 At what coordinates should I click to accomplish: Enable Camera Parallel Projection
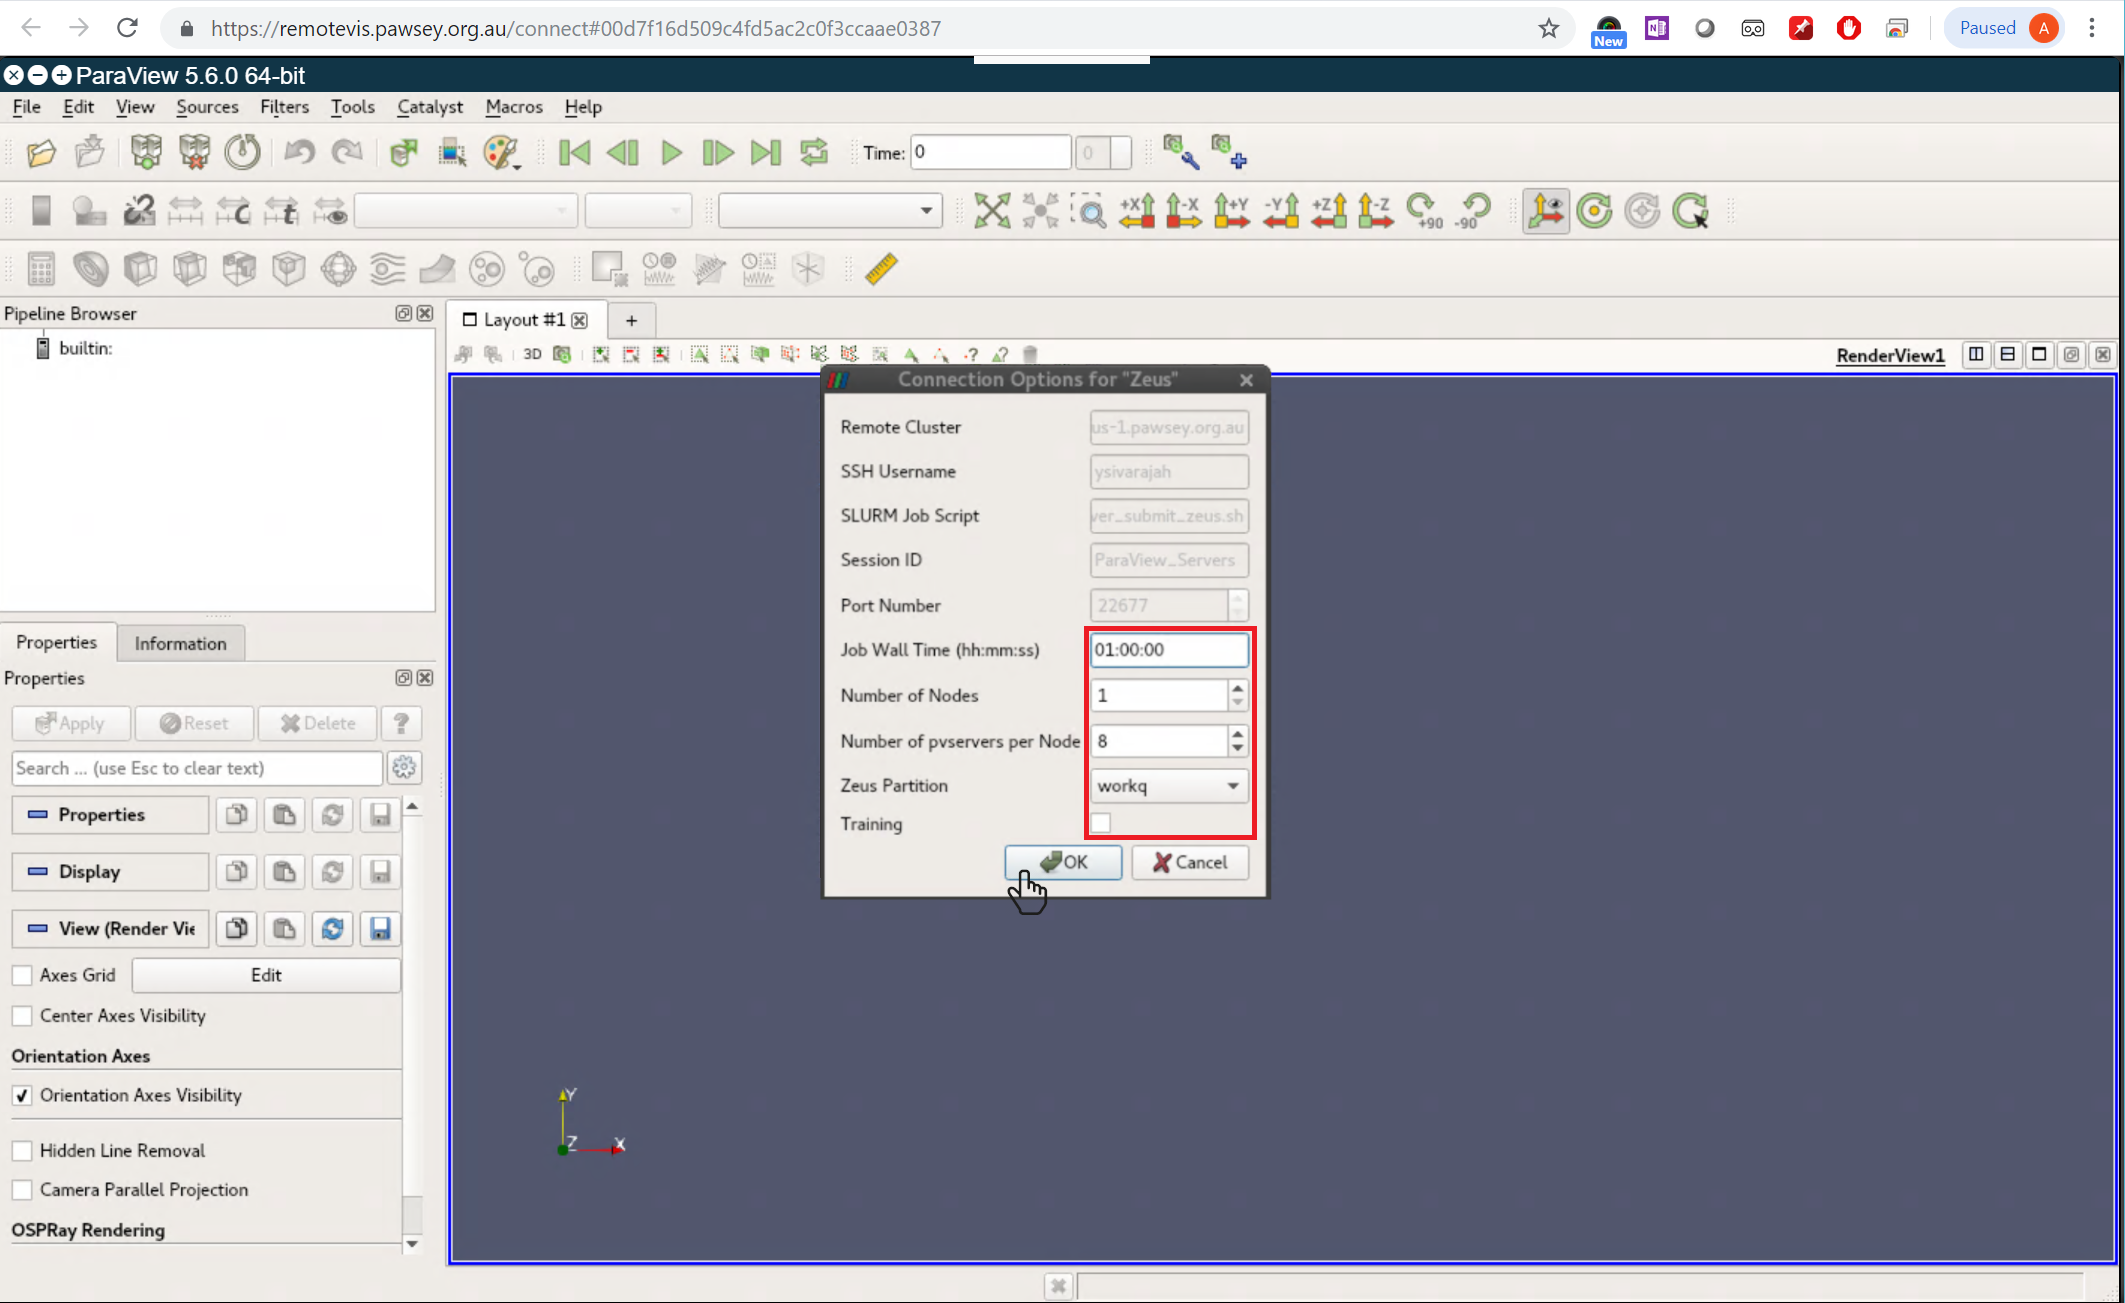click(x=22, y=1189)
